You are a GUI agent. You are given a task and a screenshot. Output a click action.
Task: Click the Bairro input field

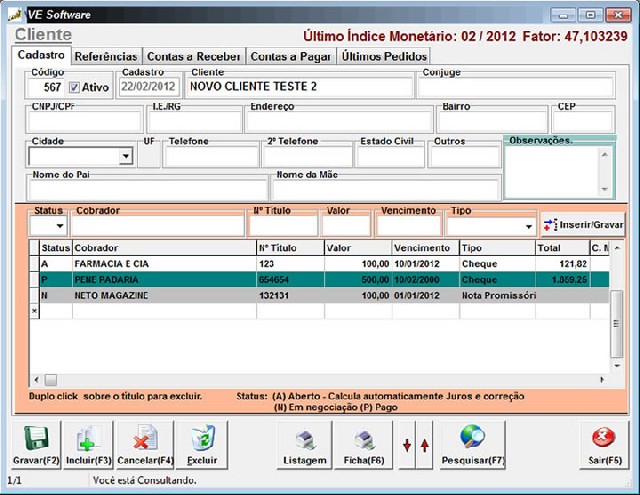tap(492, 121)
